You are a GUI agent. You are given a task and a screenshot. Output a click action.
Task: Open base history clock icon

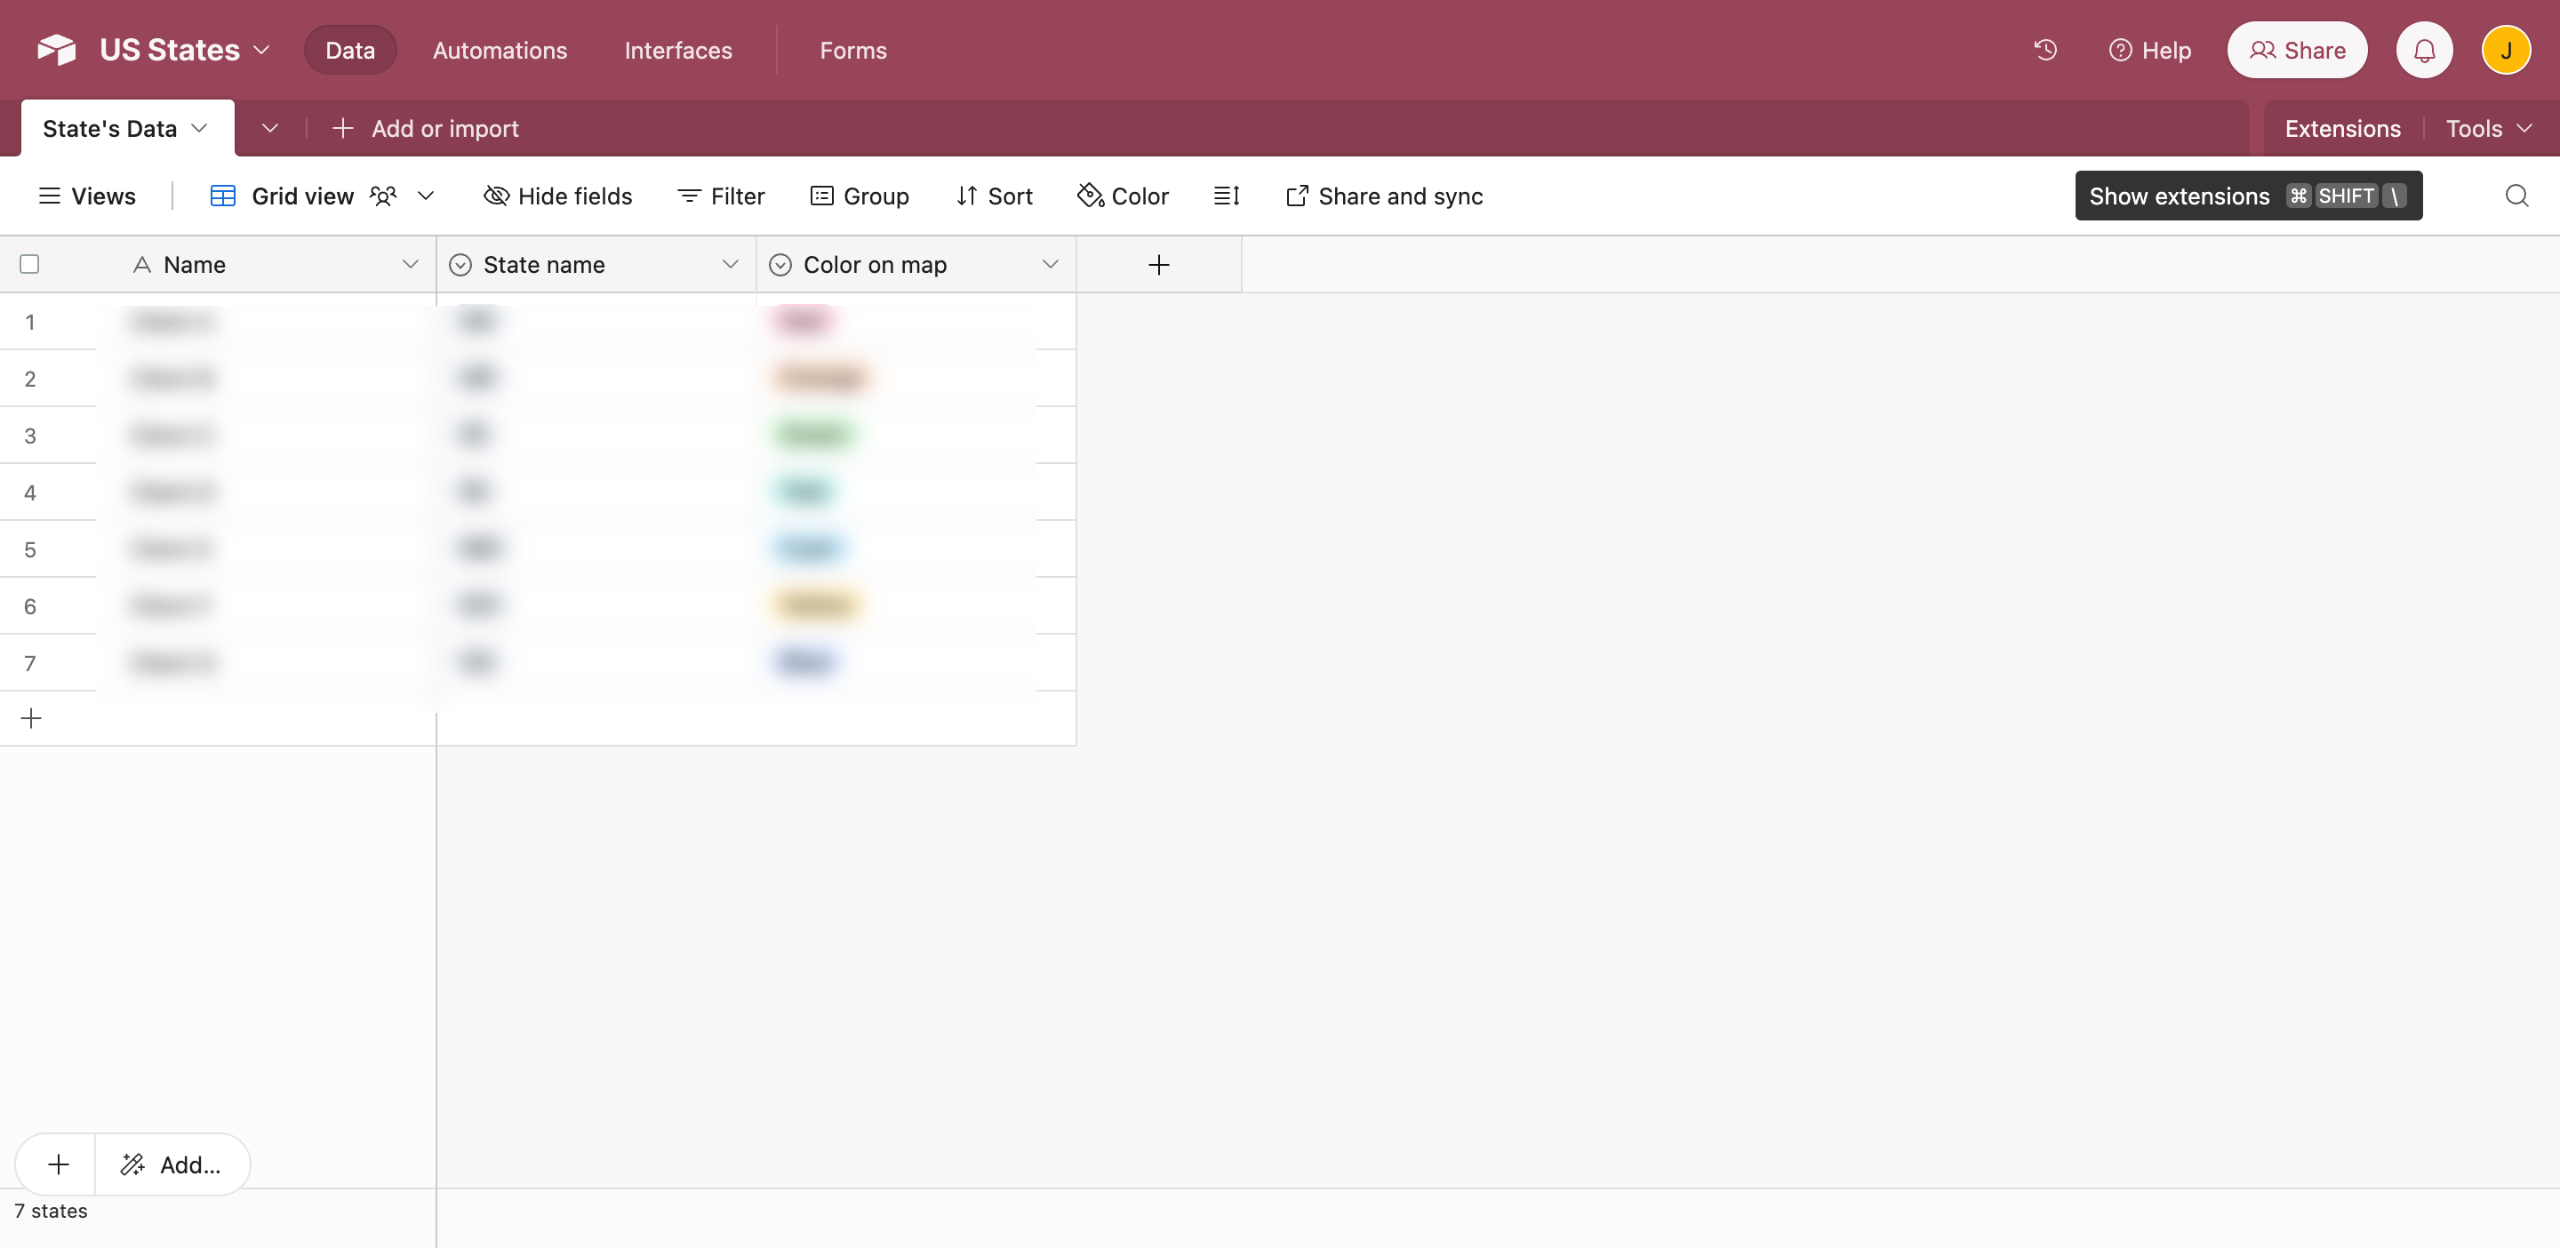click(2045, 50)
